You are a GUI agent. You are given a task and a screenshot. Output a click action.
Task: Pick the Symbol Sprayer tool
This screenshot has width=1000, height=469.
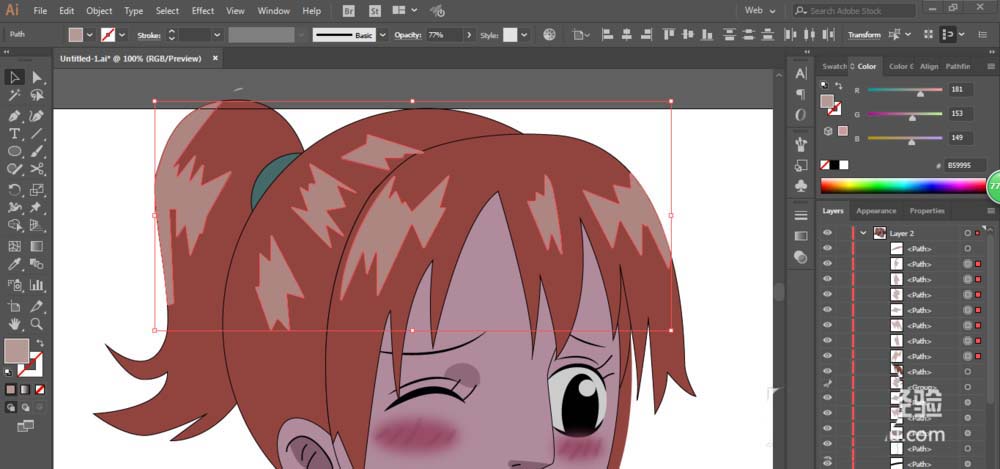point(14,285)
